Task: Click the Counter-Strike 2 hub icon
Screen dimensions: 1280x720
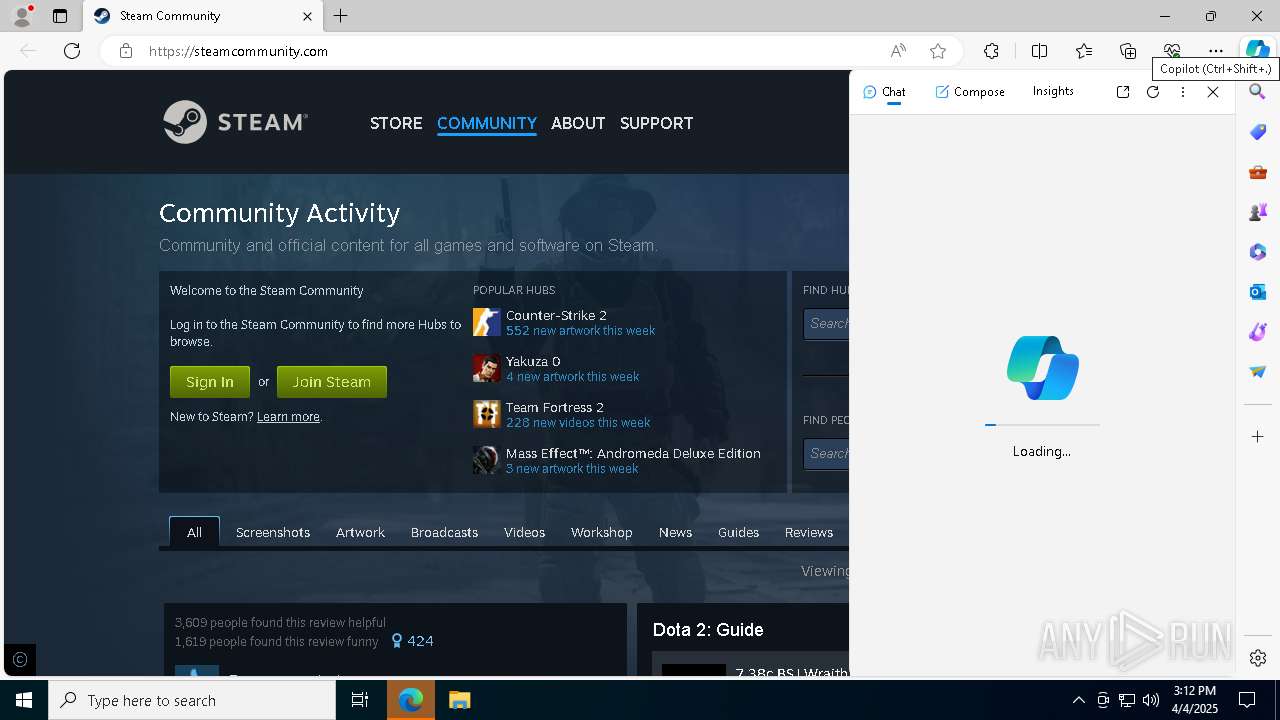Action: 487,322
